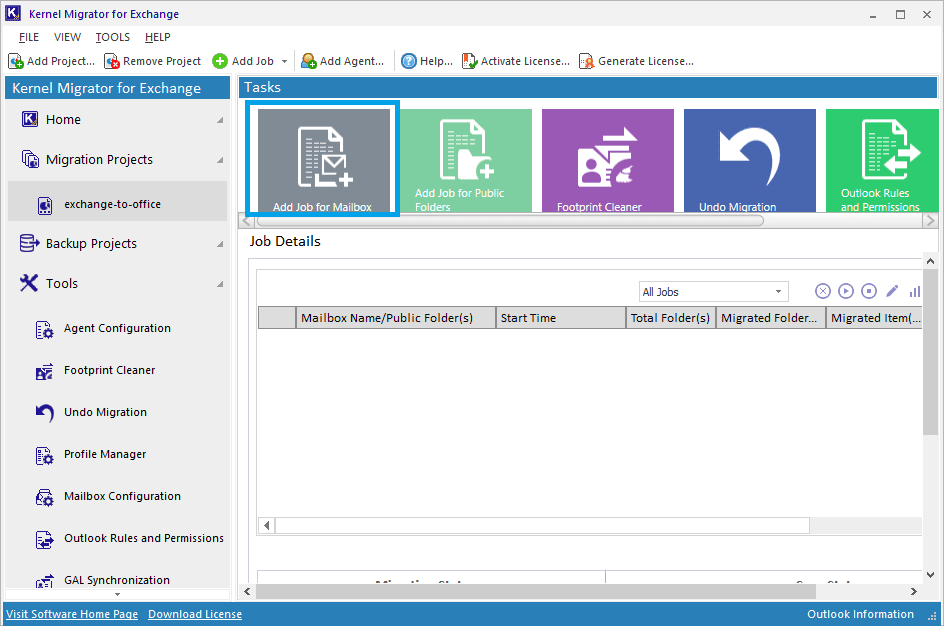The height and width of the screenshot is (626, 944).
Task: Open the VIEW menu
Action: coord(67,37)
